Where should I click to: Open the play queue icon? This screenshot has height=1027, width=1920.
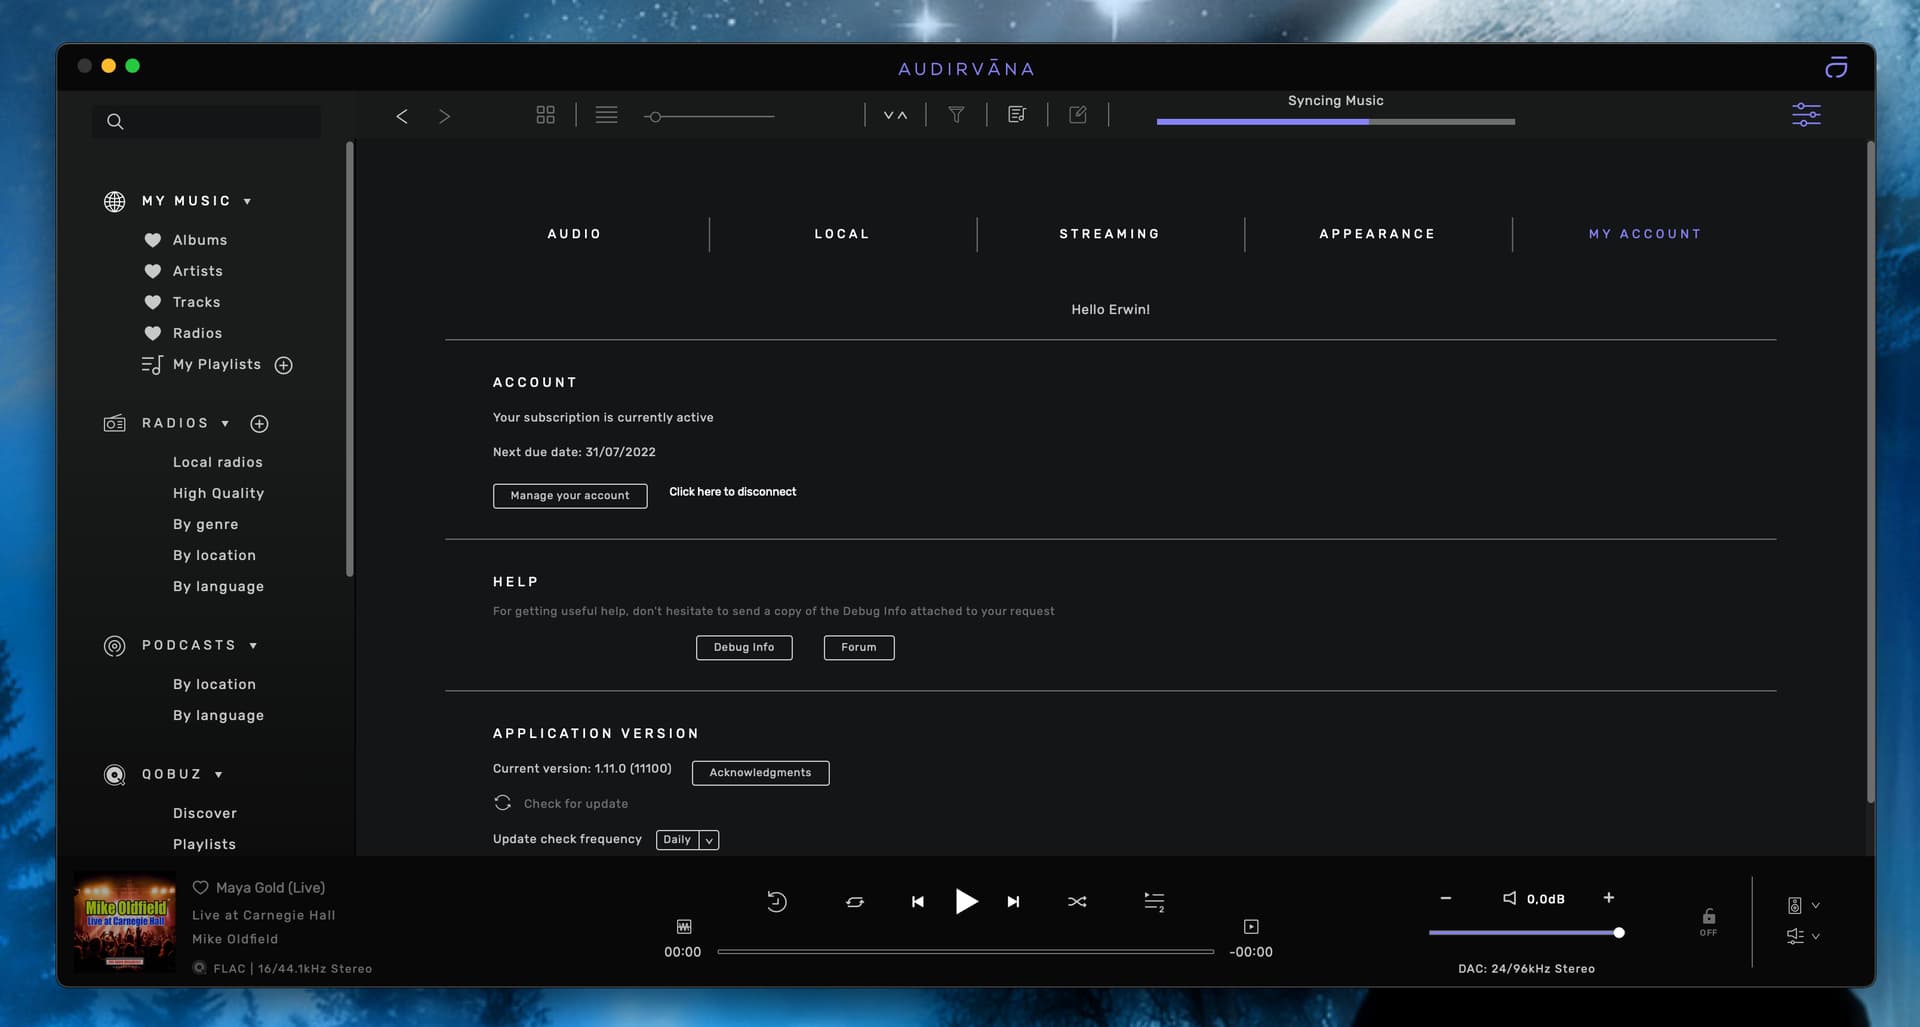1154,902
